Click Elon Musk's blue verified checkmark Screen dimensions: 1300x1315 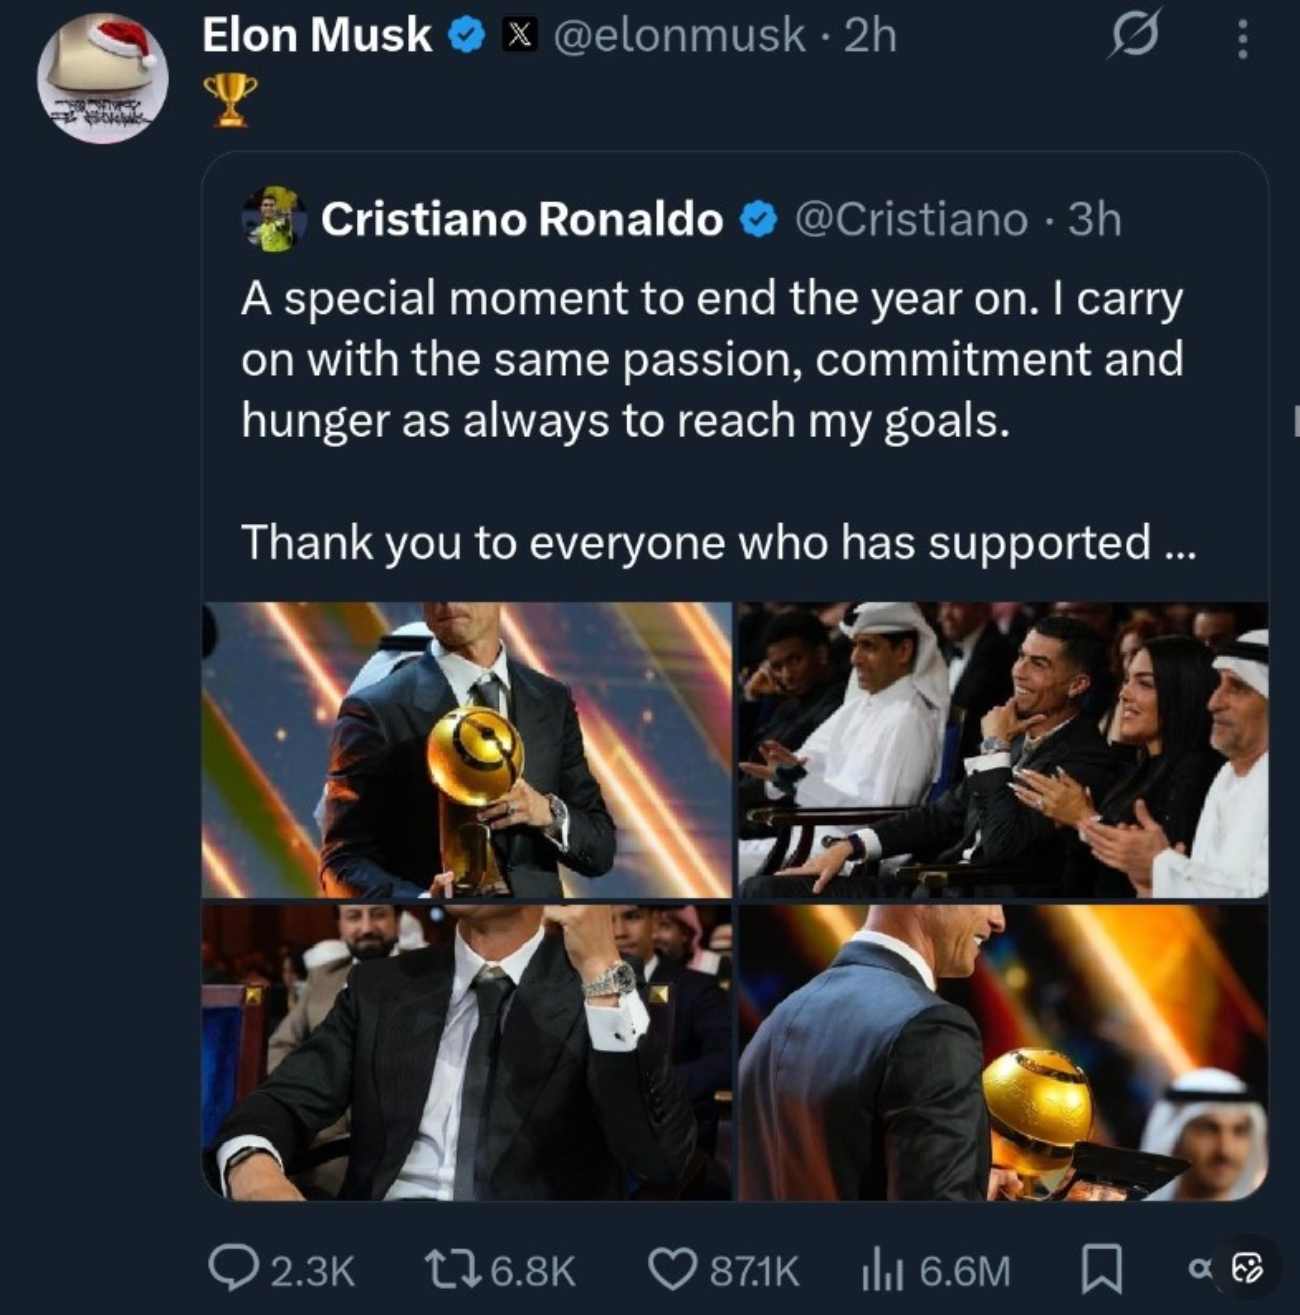(466, 36)
